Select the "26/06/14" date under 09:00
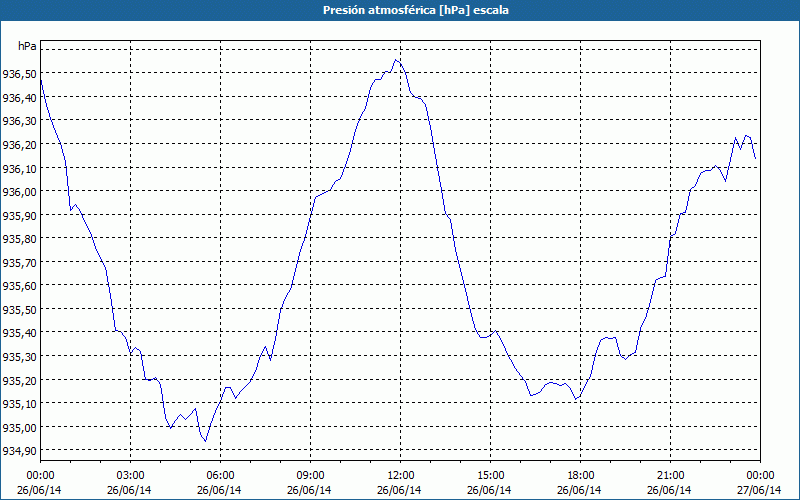Image resolution: width=800 pixels, height=500 pixels. coord(310,490)
